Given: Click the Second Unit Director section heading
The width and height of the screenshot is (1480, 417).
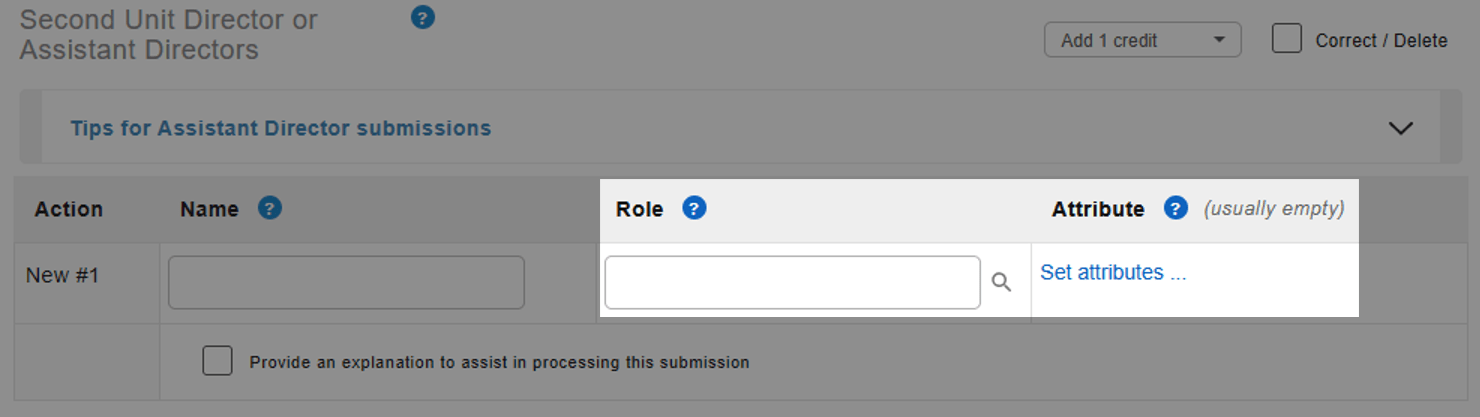Looking at the screenshot, I should (x=168, y=34).
